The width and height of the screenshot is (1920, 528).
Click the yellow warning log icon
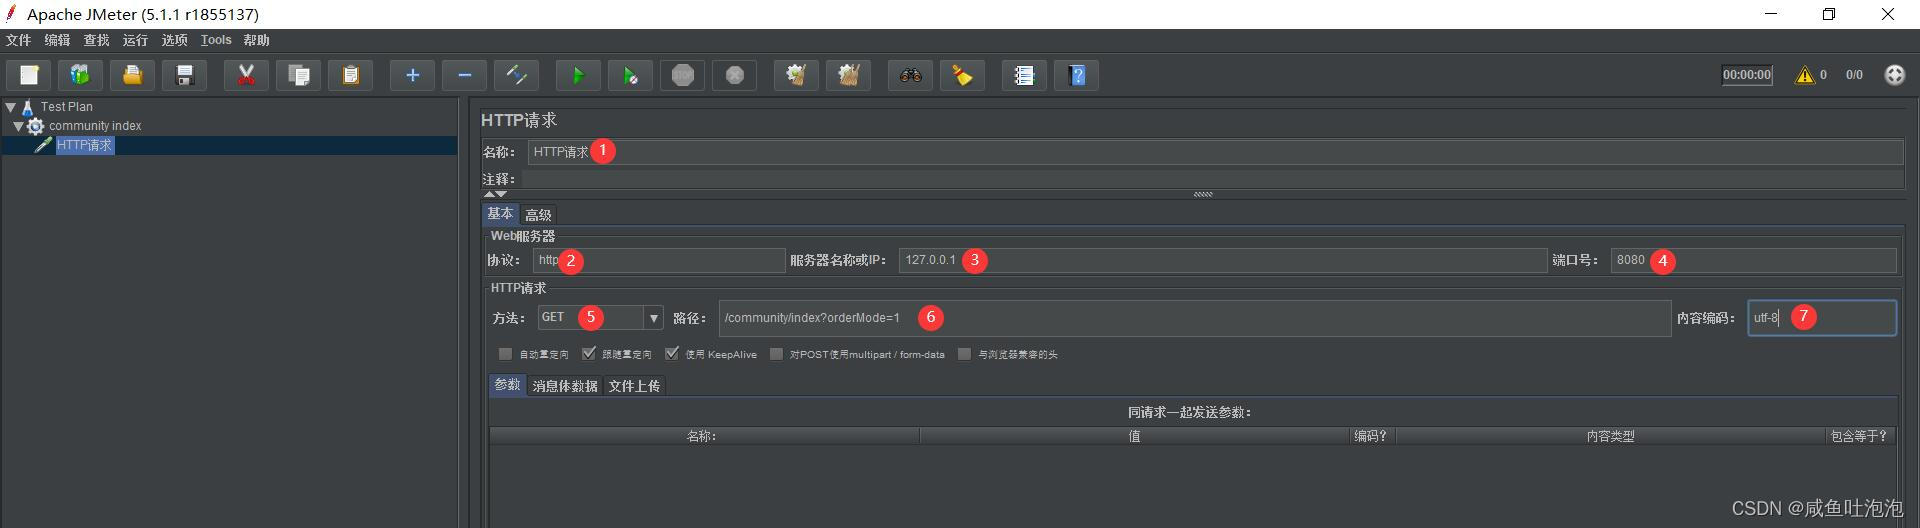tap(1805, 75)
